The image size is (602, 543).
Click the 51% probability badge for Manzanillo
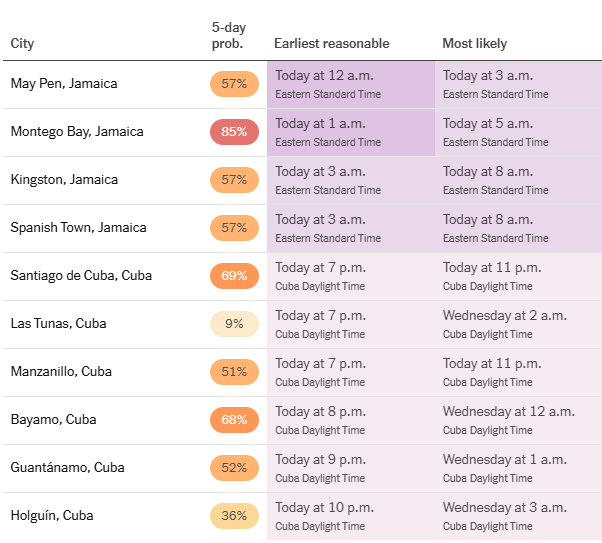(234, 372)
